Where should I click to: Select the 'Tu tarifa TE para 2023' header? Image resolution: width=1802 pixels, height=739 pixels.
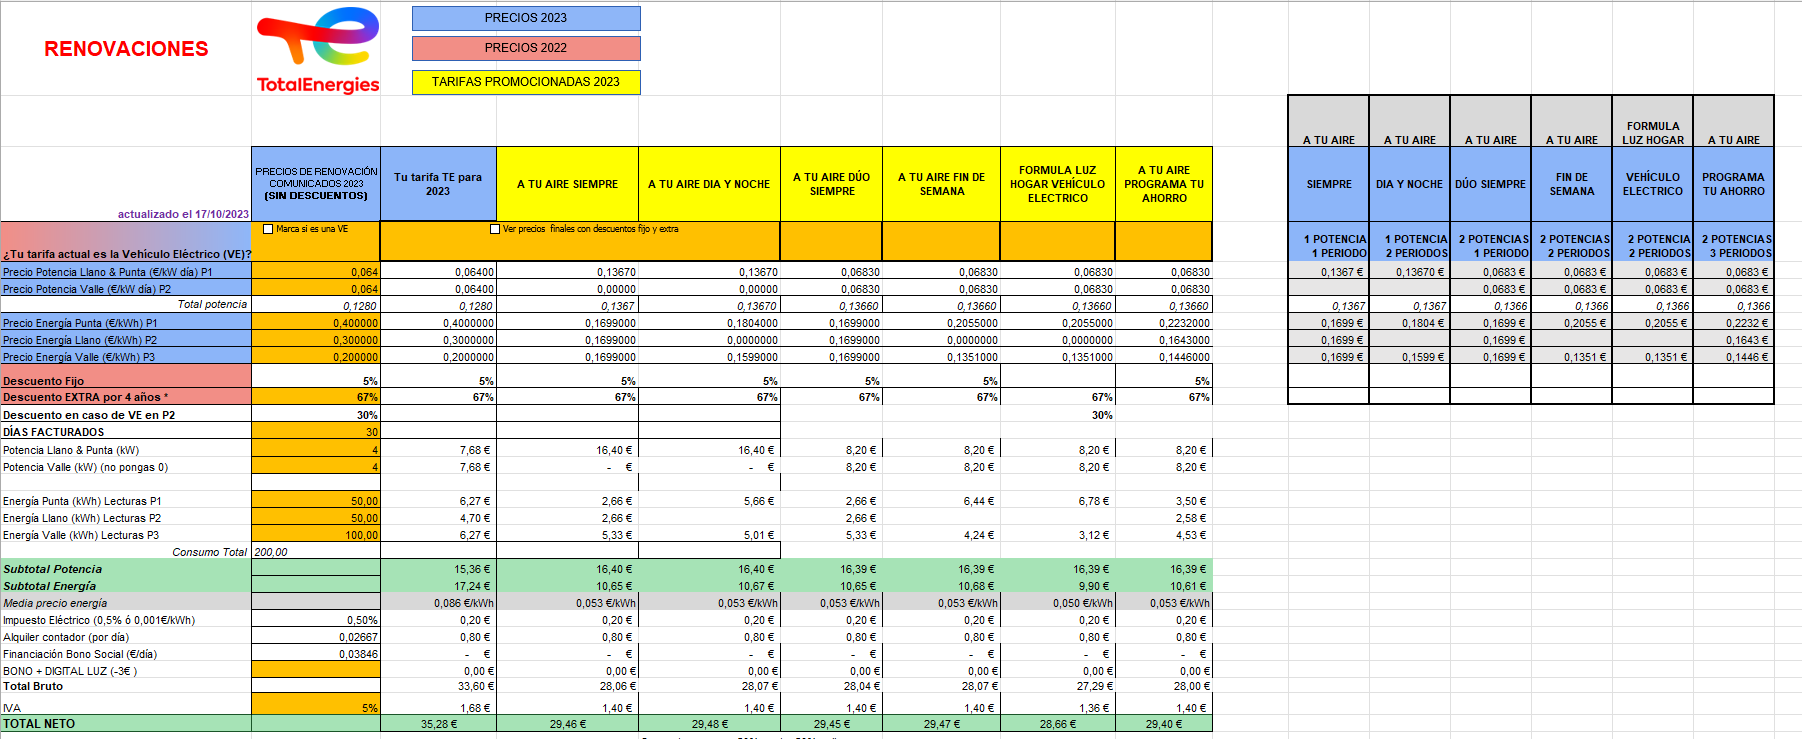pos(438,184)
